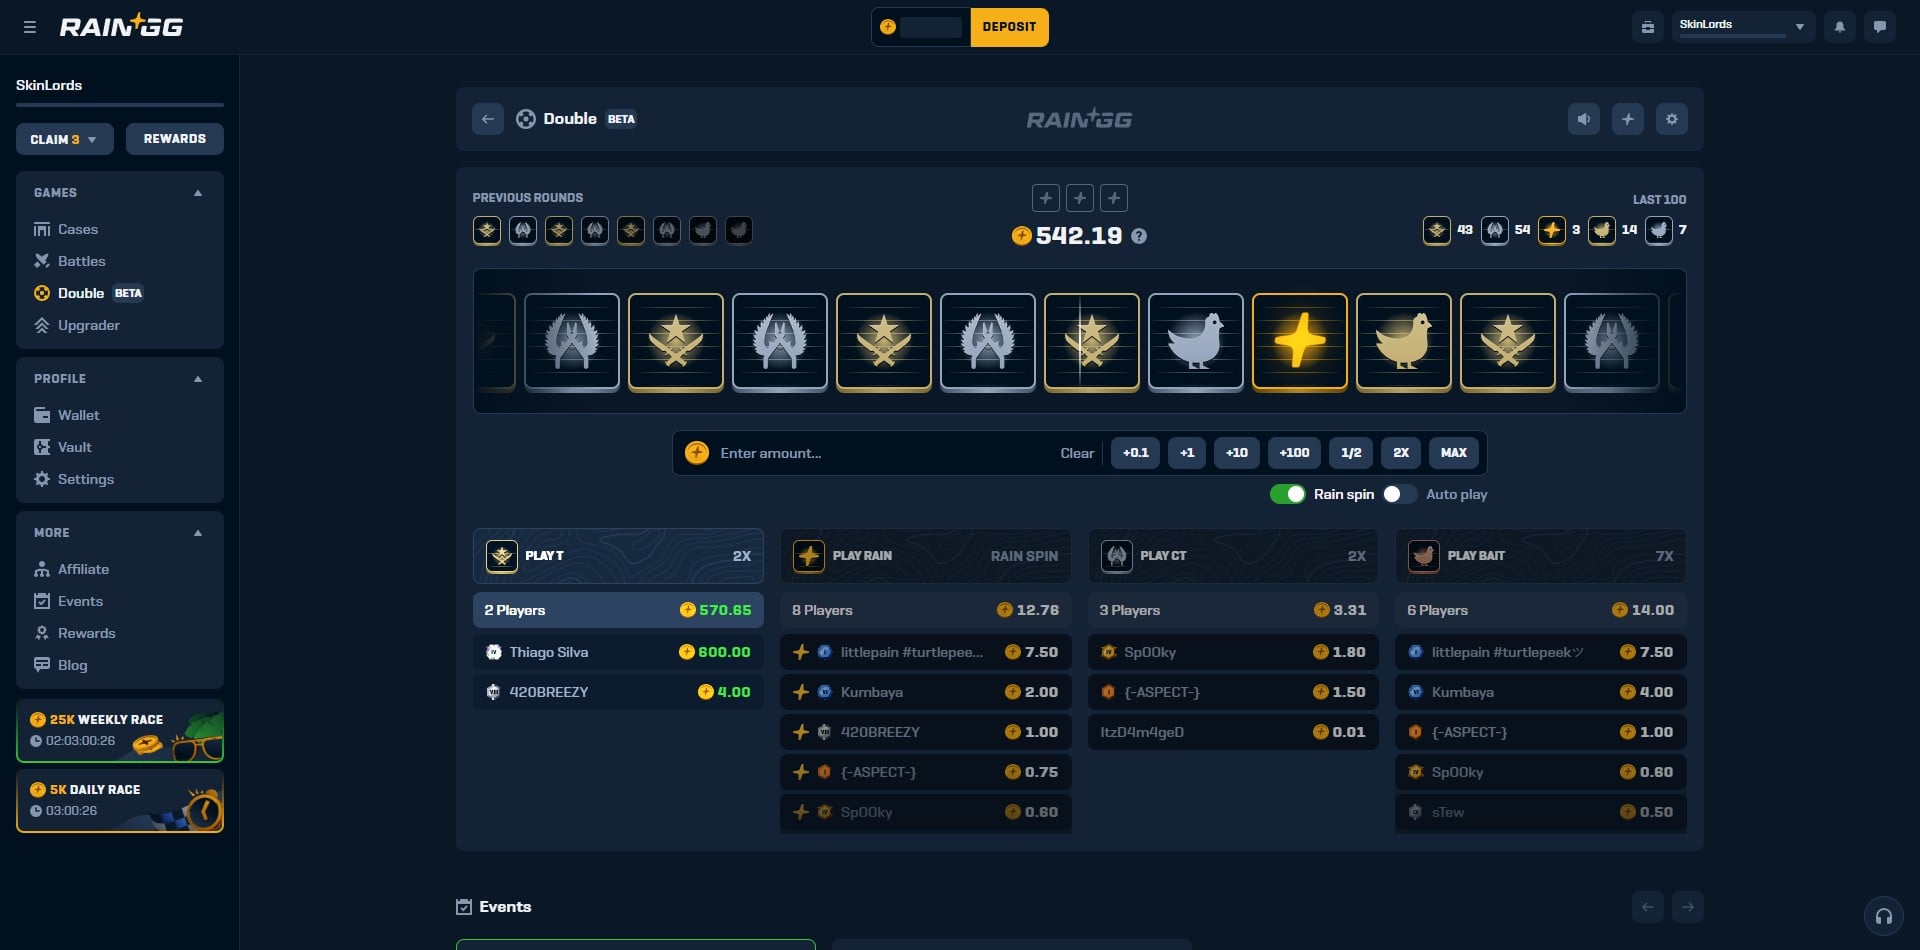Click the coin icon in bet input
Viewport: 1920px width, 950px height.
pyautogui.click(x=696, y=453)
